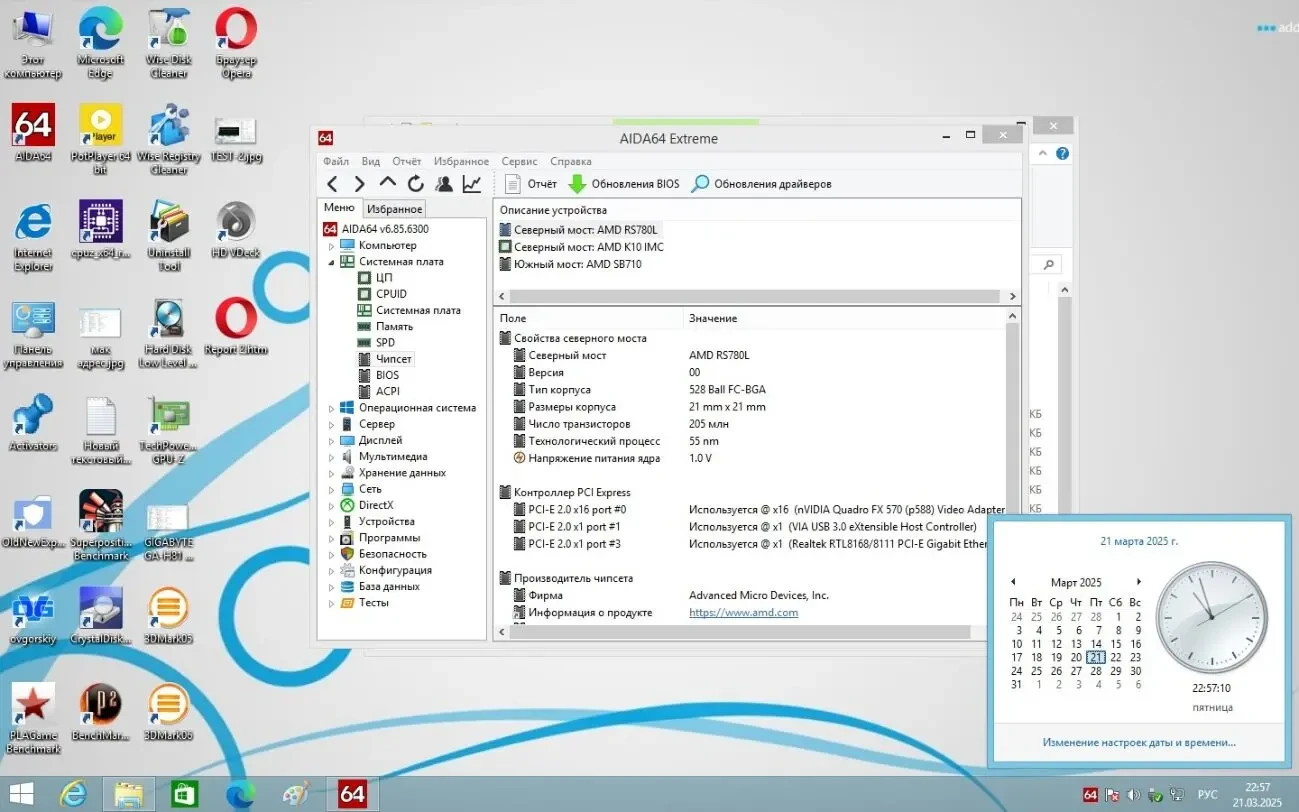Screen dimensions: 1299x812
Task: Click next month arrow in calendar
Action: 1138,582
